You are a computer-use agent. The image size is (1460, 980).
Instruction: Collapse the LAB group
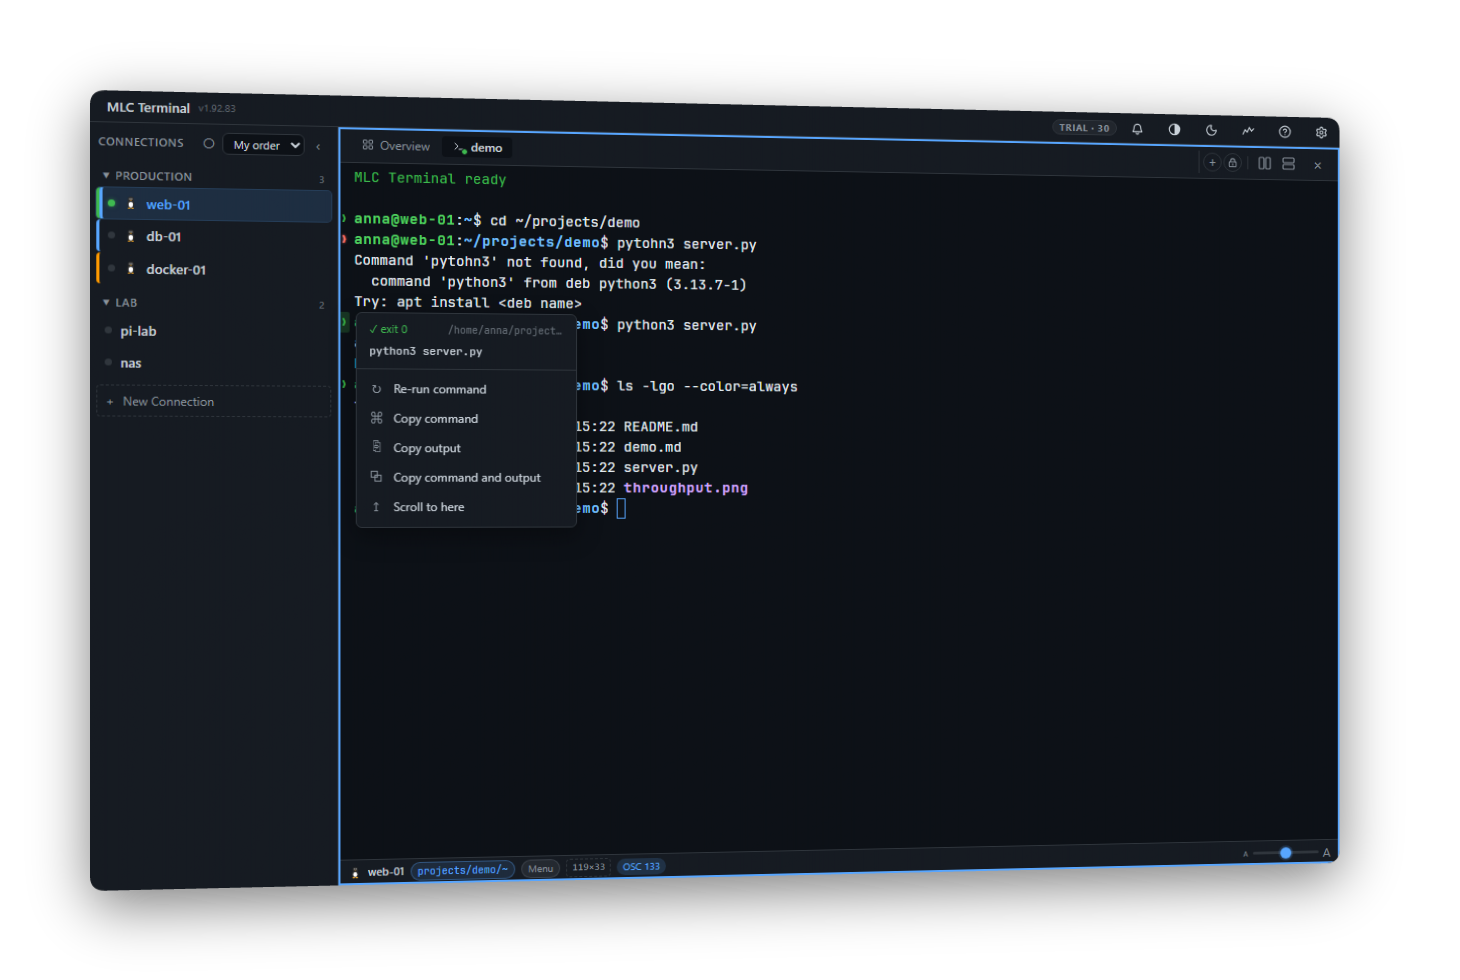[120, 302]
